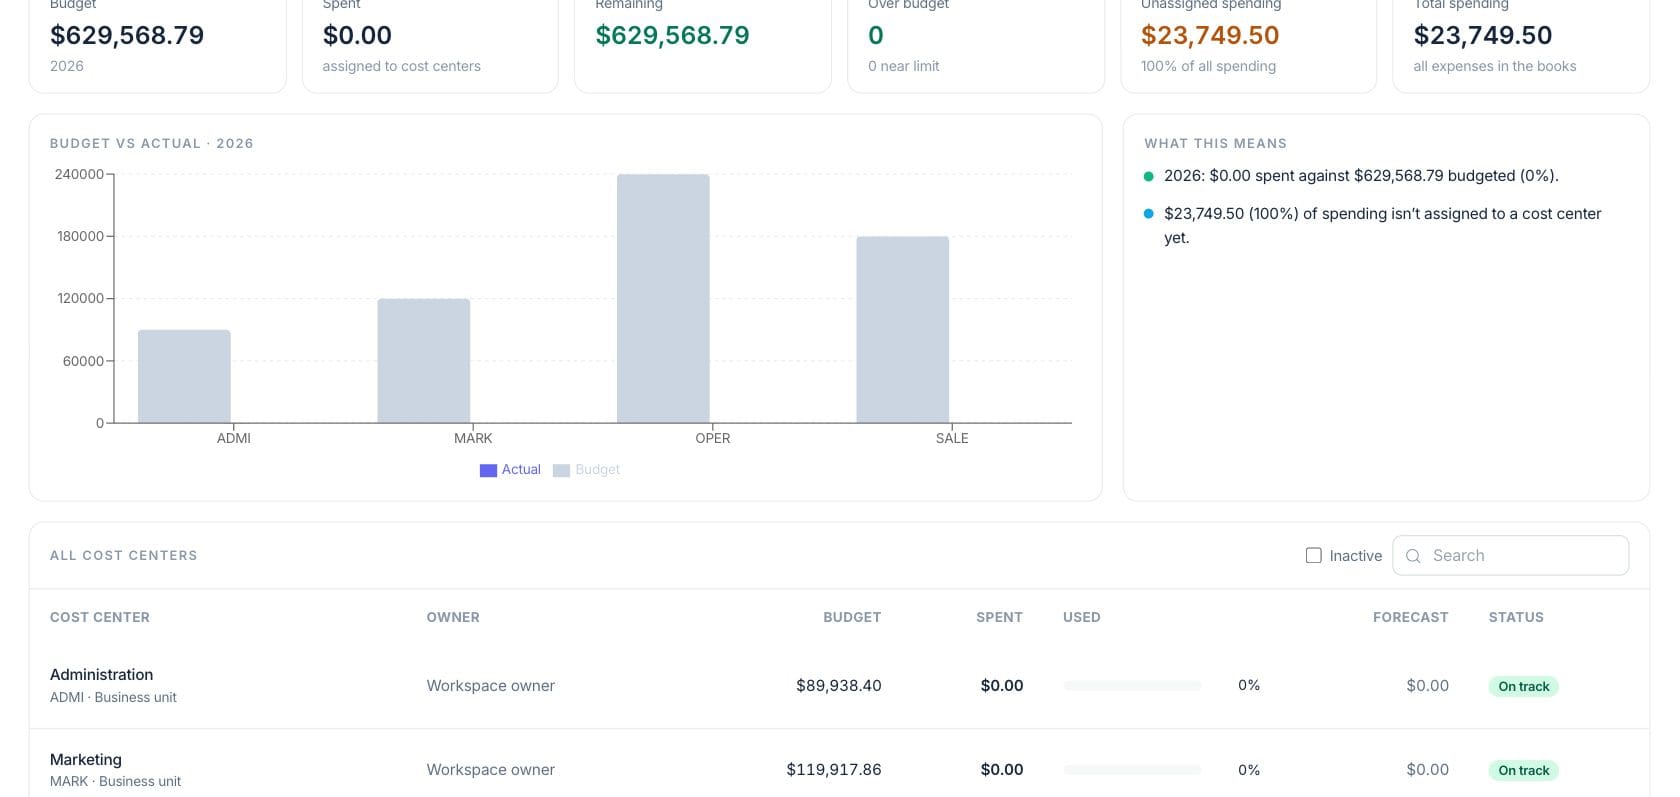
Task: Click Administration's On track status badge
Action: [x=1523, y=686]
